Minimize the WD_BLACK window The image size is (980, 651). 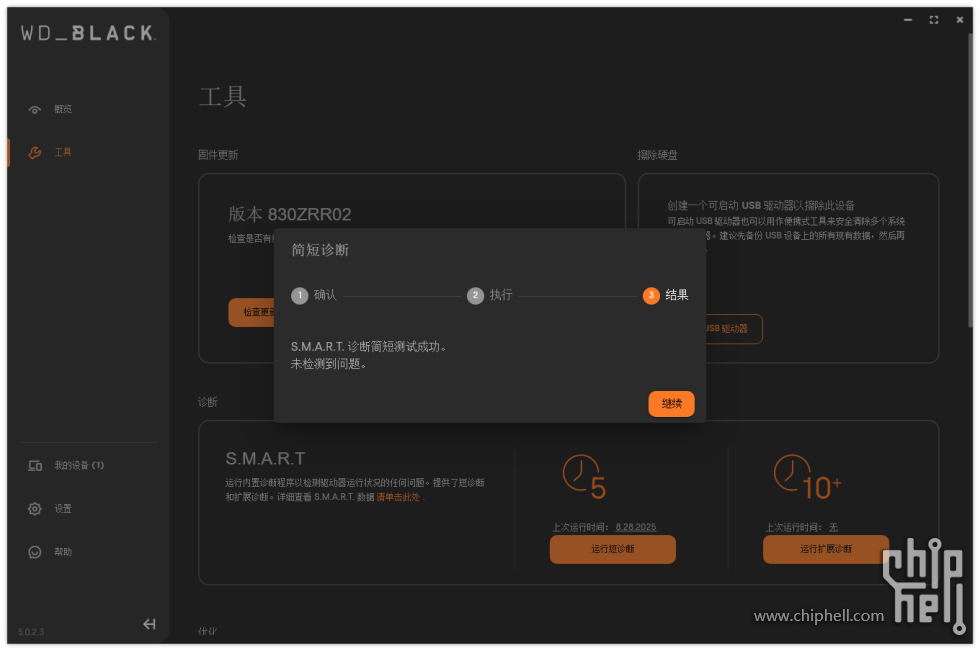(x=908, y=20)
